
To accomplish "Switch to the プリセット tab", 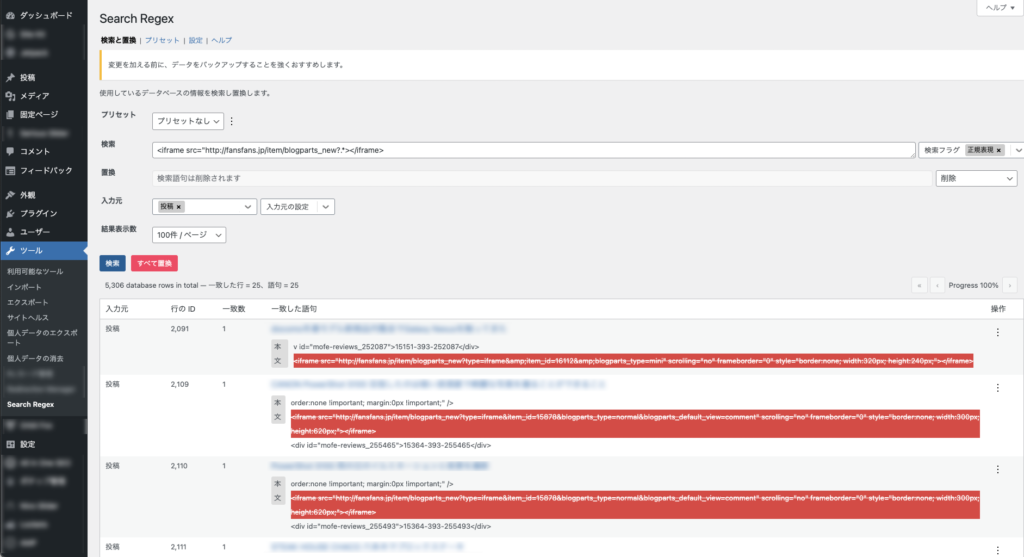I will click(162, 40).
